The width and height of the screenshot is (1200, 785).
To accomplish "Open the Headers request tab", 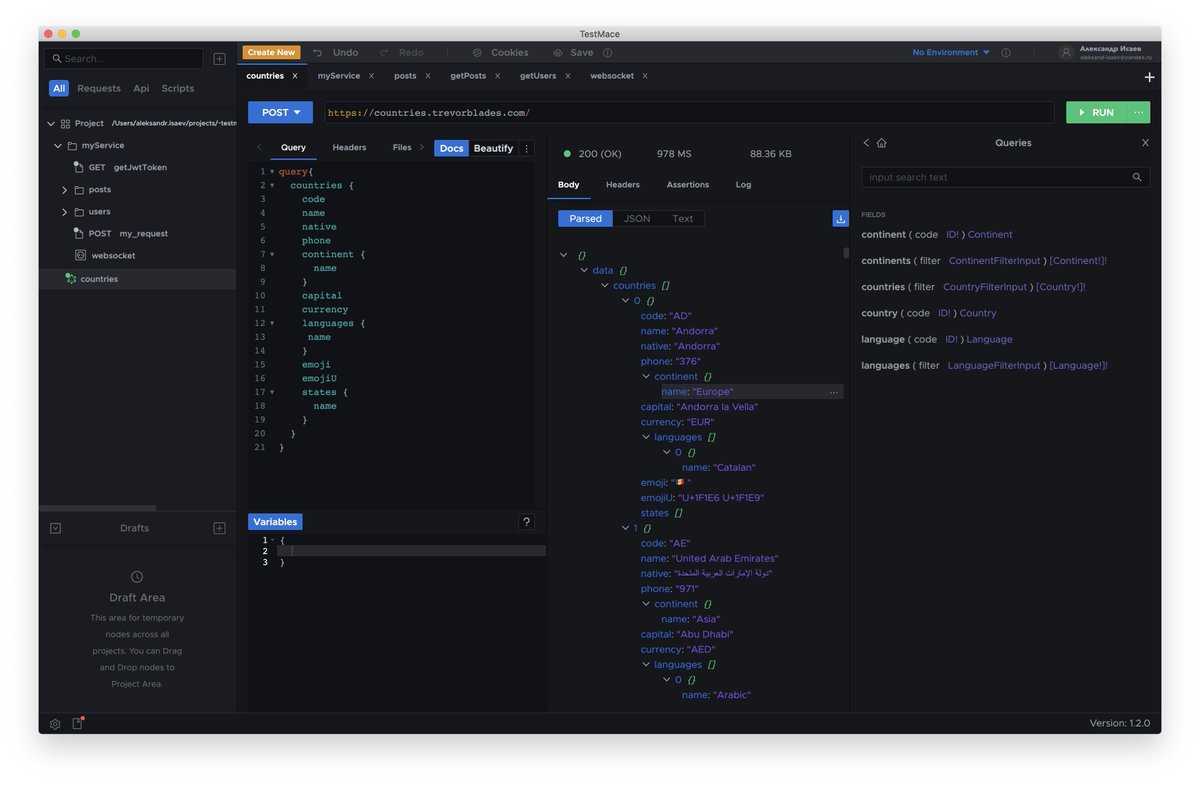I will pyautogui.click(x=349, y=148).
